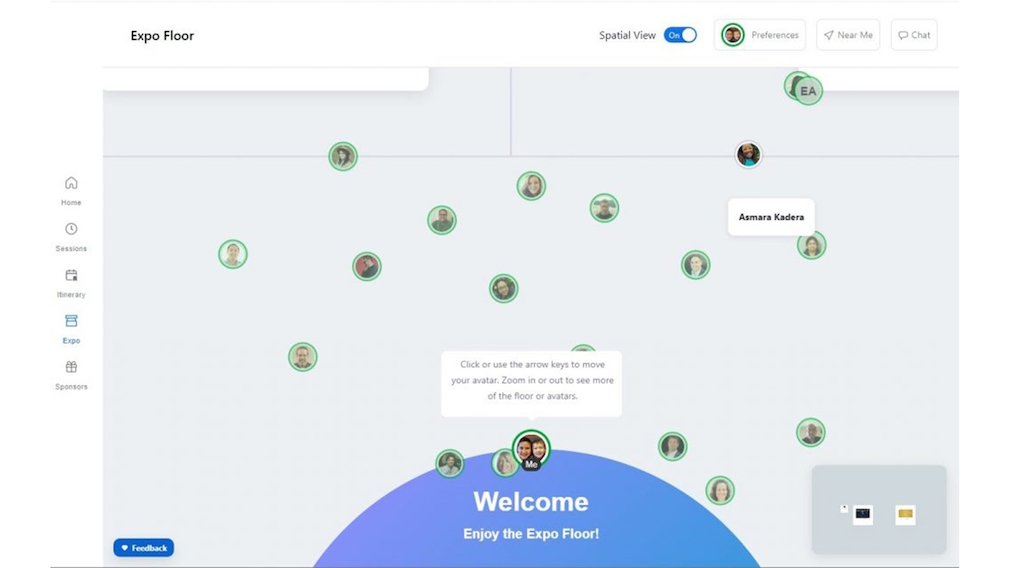Open the Preferences button
The image size is (1010, 568).
(x=762, y=35)
